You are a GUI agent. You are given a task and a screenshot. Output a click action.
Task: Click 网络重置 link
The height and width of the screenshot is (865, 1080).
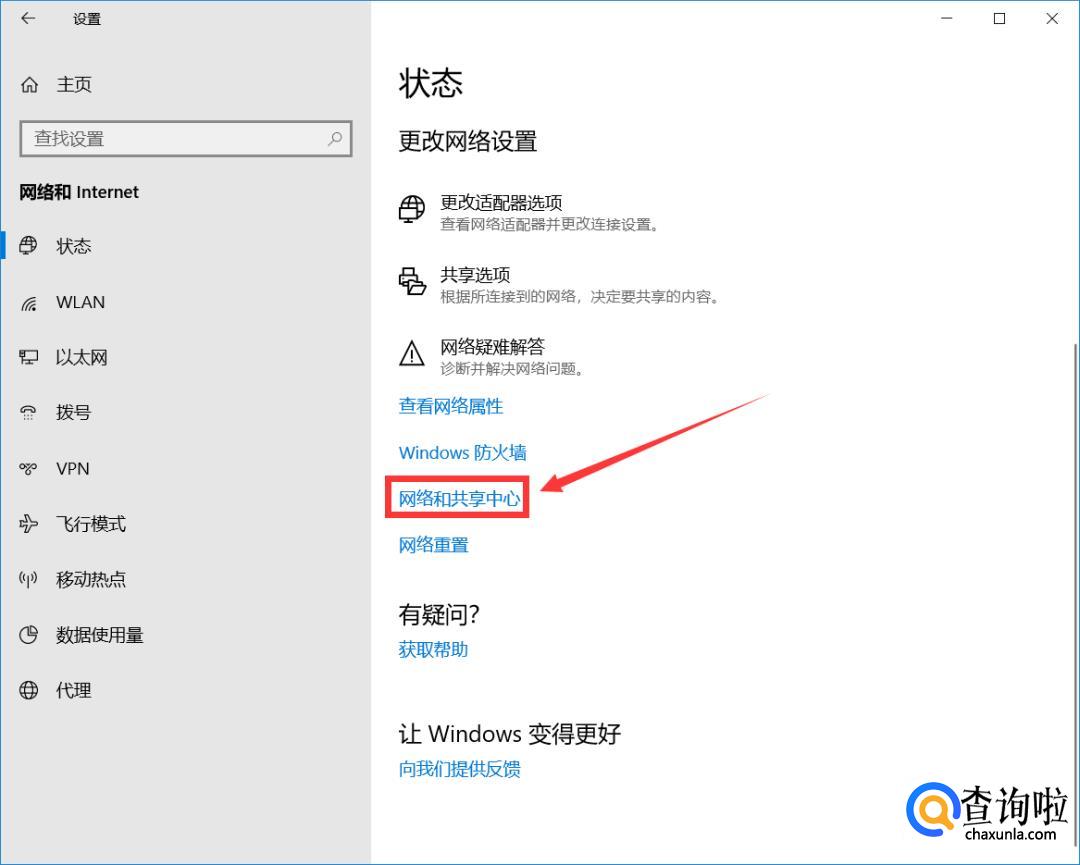coord(433,545)
